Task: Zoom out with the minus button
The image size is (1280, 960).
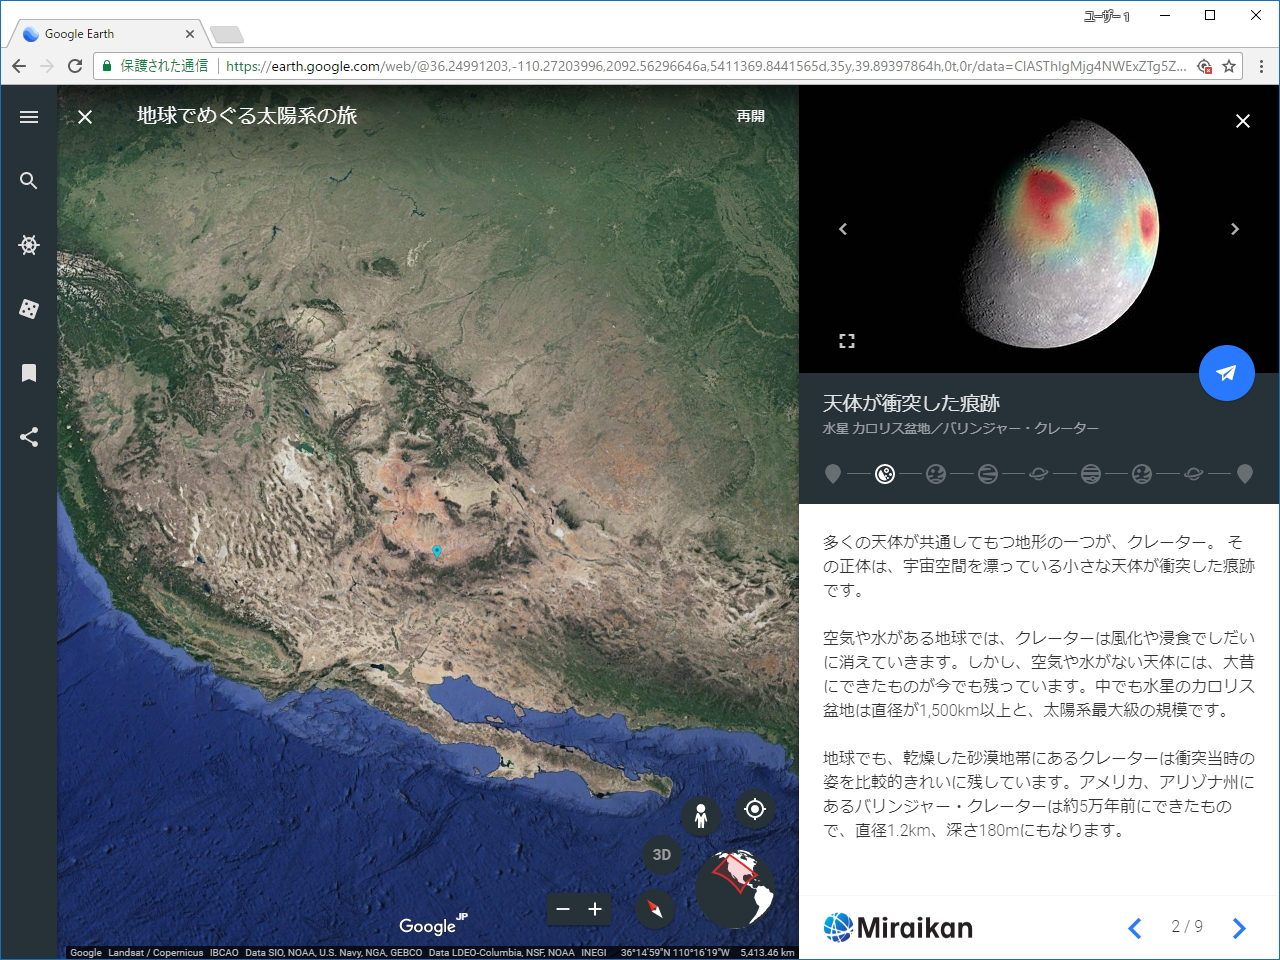Action: click(x=563, y=909)
